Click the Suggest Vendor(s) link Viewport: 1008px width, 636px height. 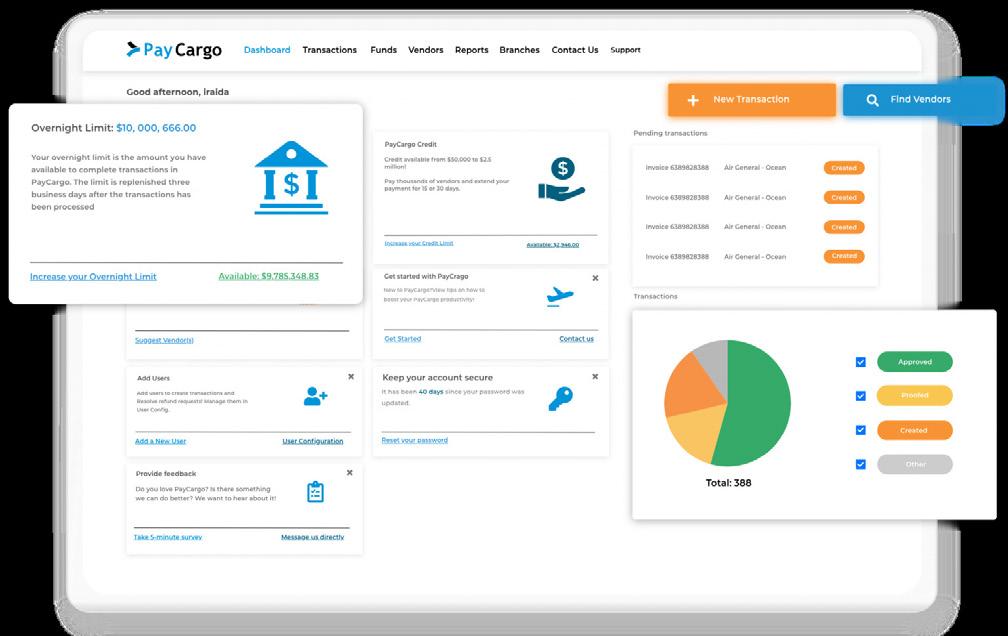click(164, 340)
